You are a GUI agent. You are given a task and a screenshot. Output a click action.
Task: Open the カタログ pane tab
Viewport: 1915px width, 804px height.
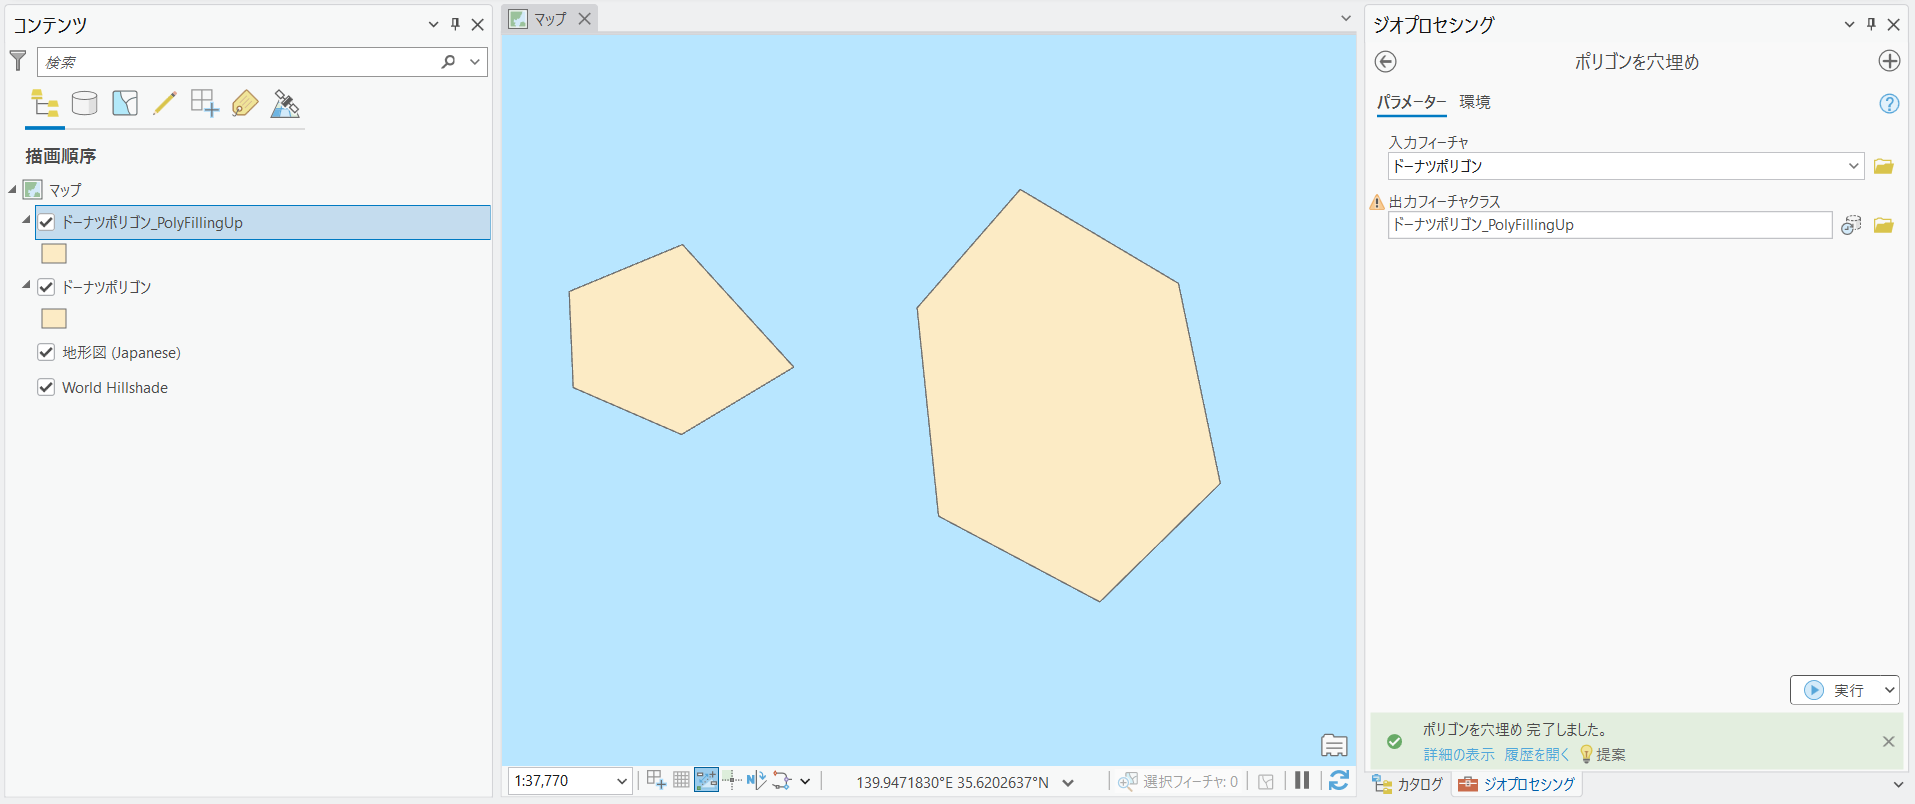[1409, 784]
